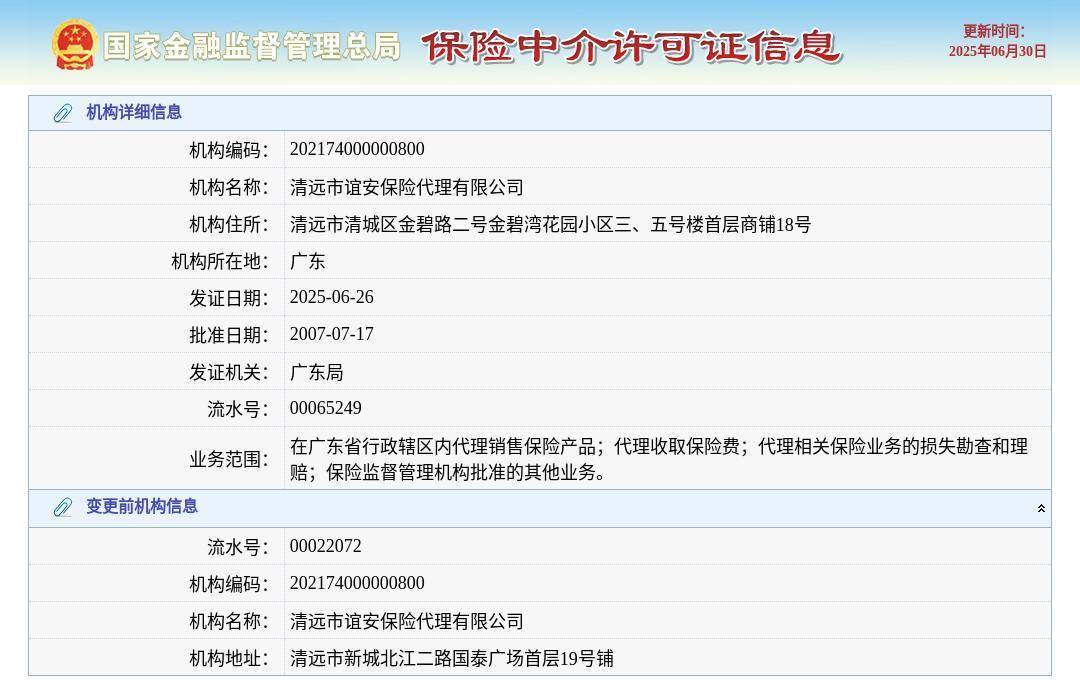
Task: Click the 发证日期 label
Action: 229,298
